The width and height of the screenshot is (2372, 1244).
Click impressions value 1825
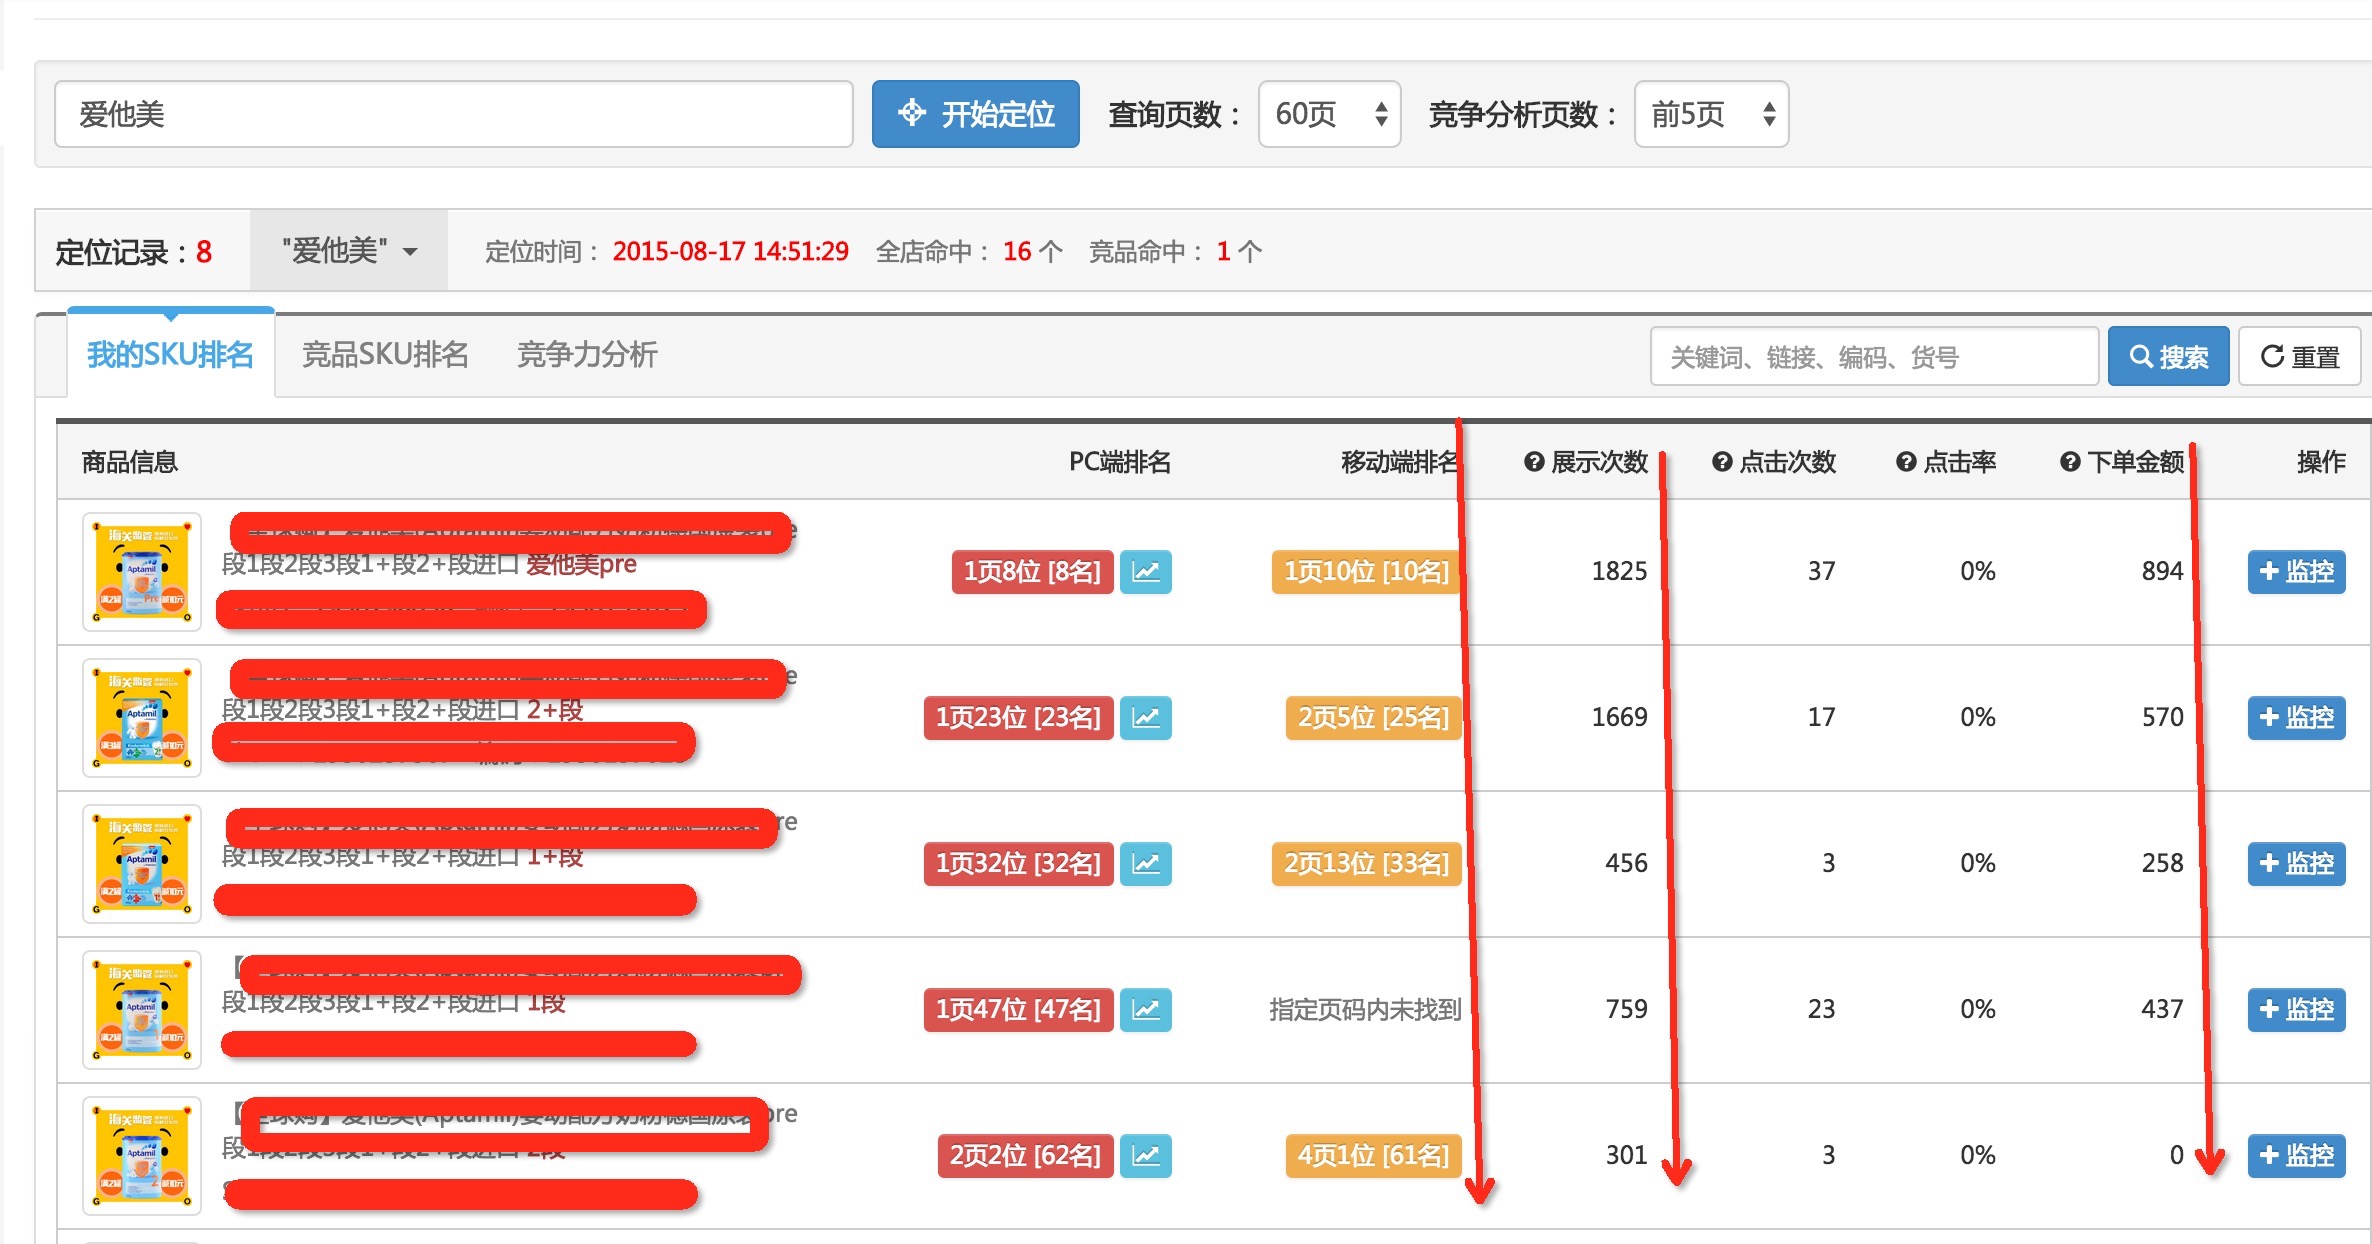(1619, 572)
